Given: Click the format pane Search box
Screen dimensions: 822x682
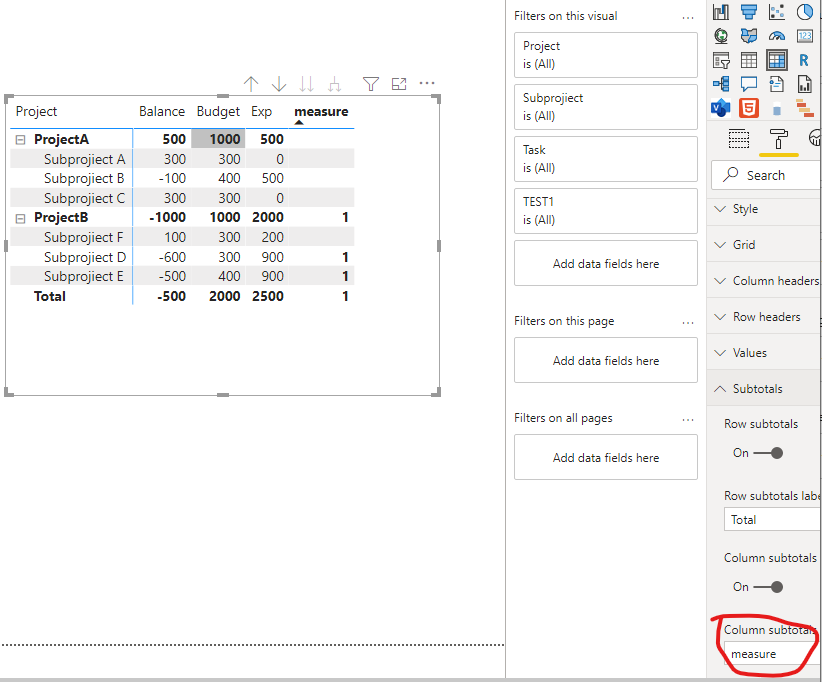Looking at the screenshot, I should (x=766, y=175).
